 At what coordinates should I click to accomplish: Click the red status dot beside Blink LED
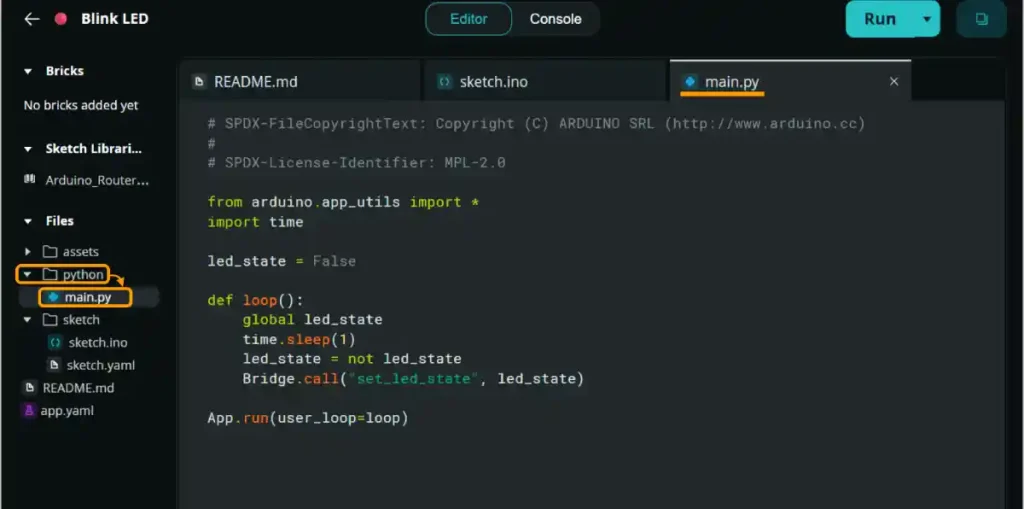tap(61, 19)
